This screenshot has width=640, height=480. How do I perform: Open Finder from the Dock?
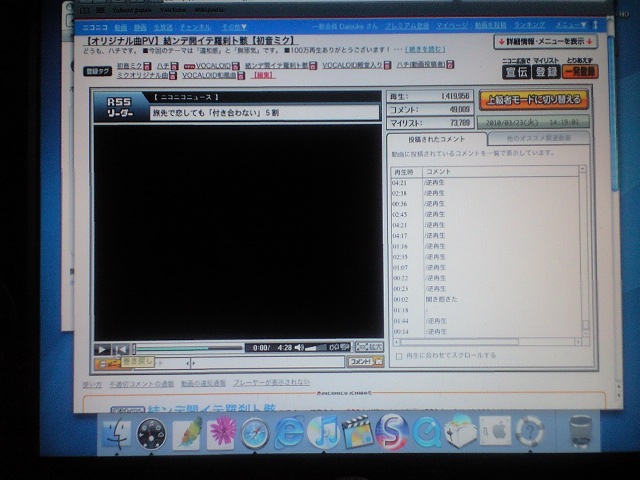tap(116, 434)
